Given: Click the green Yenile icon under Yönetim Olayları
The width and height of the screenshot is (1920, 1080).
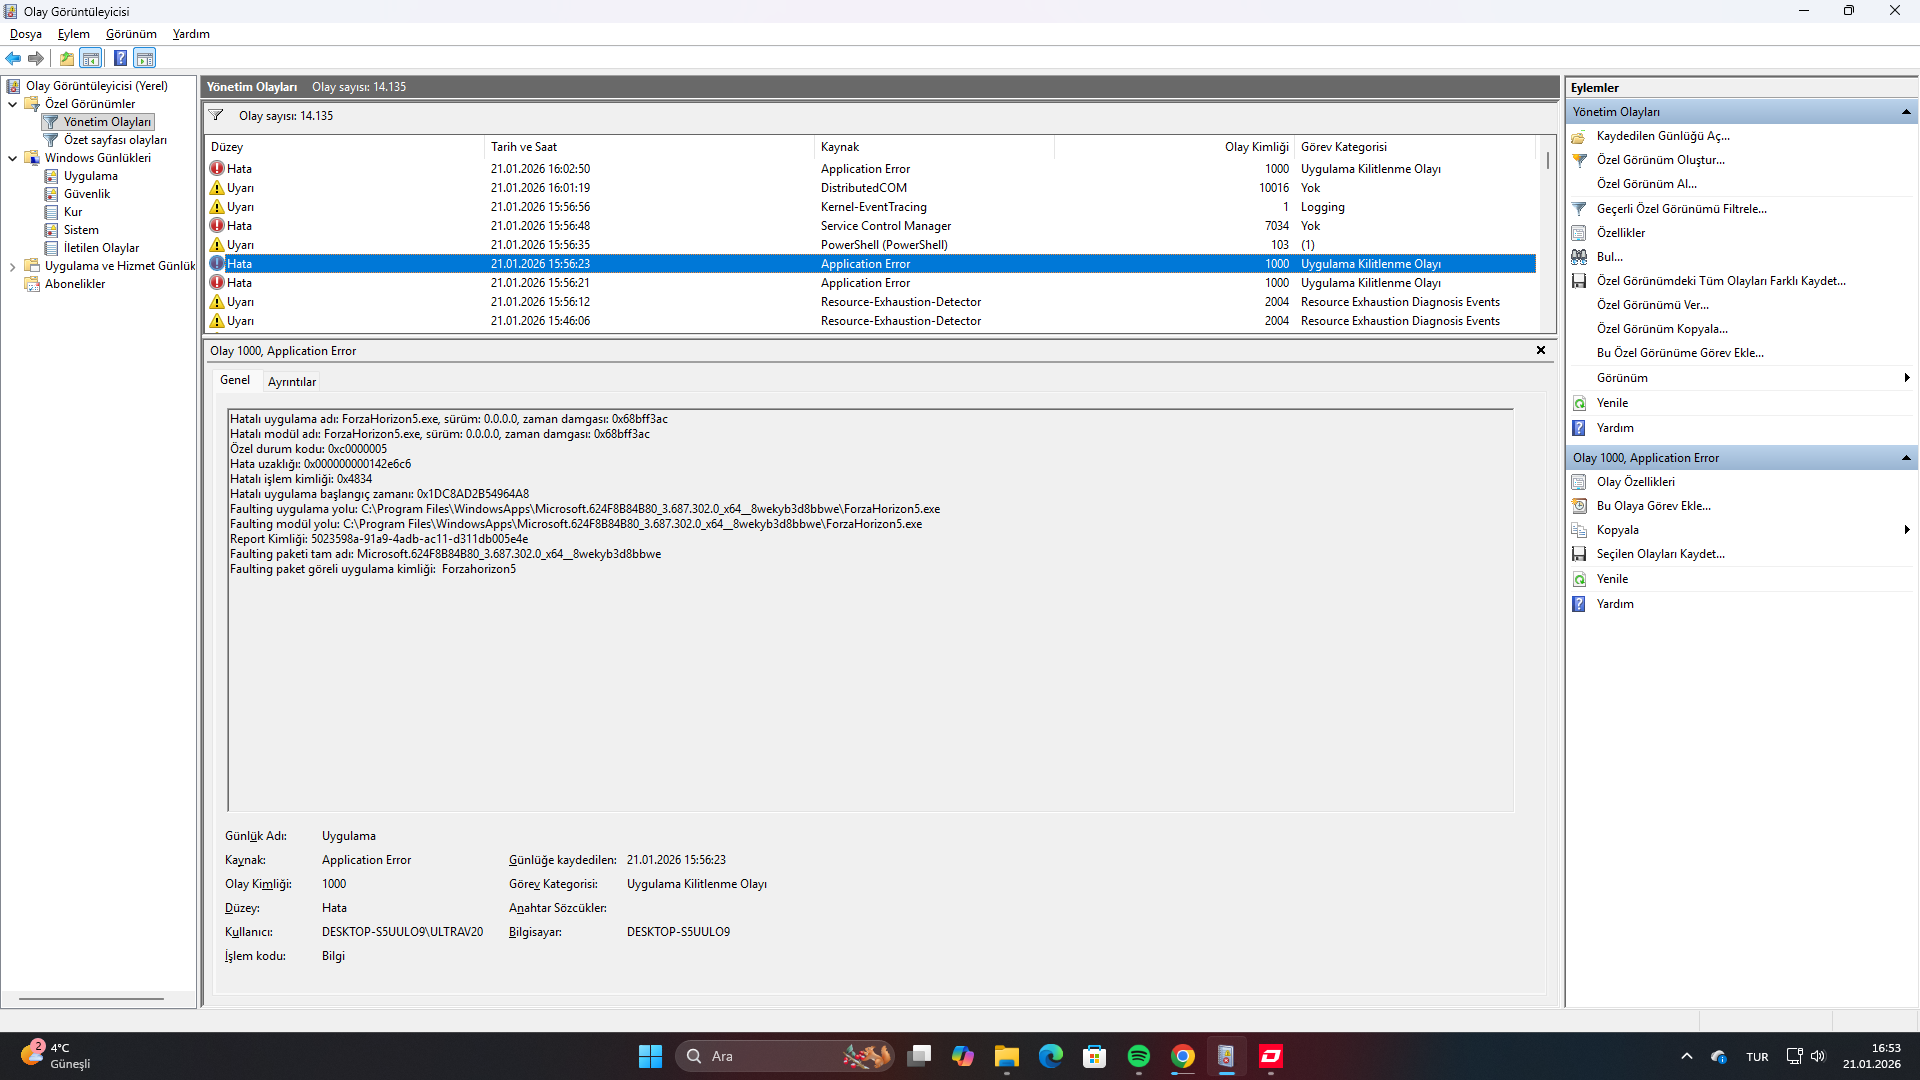Looking at the screenshot, I should 1579,403.
